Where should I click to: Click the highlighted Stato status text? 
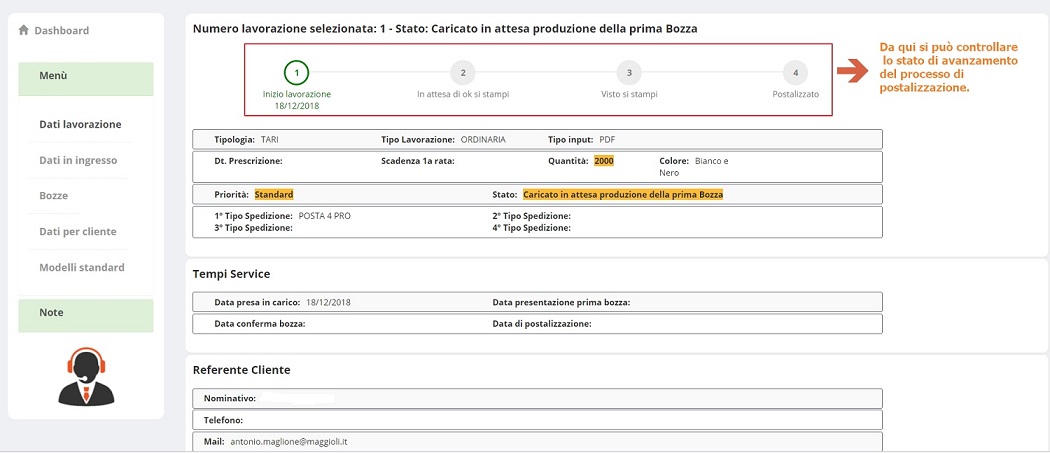(x=622, y=194)
